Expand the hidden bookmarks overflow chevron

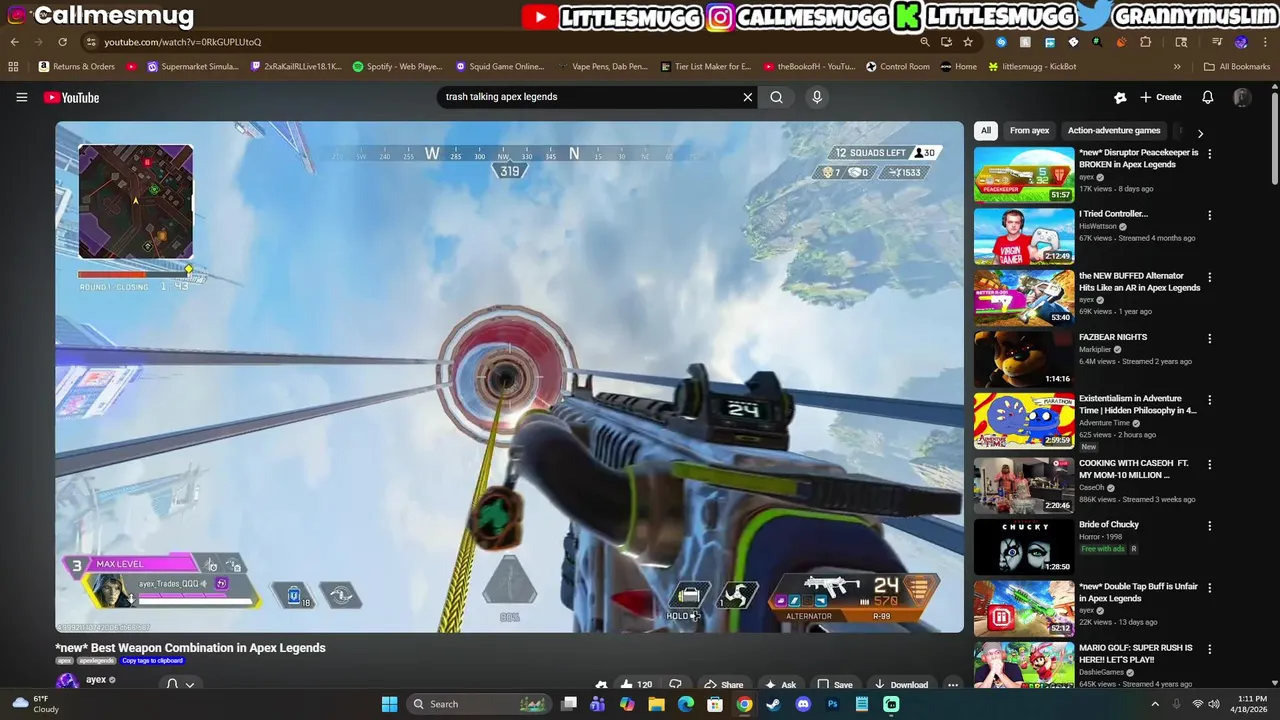(x=1177, y=67)
